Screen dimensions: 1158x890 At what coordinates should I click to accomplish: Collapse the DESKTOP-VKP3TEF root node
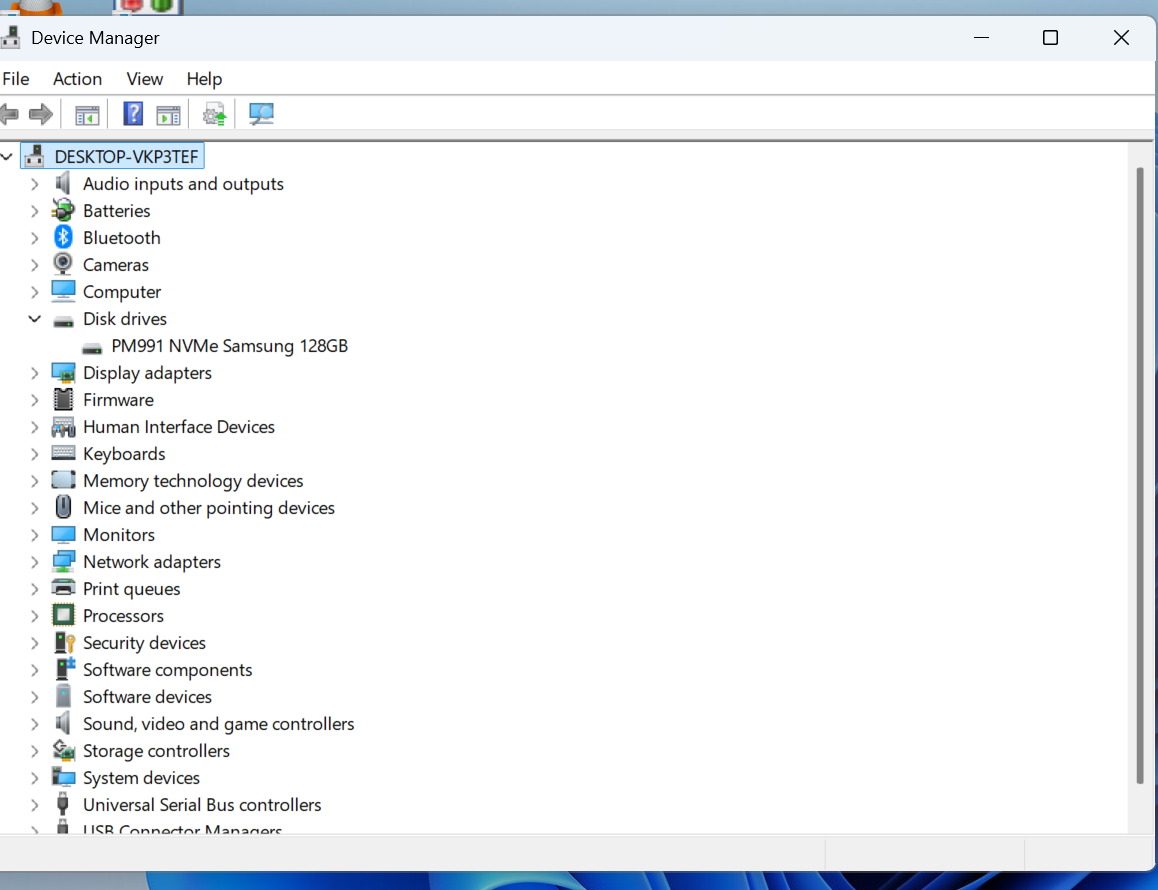pos(7,157)
